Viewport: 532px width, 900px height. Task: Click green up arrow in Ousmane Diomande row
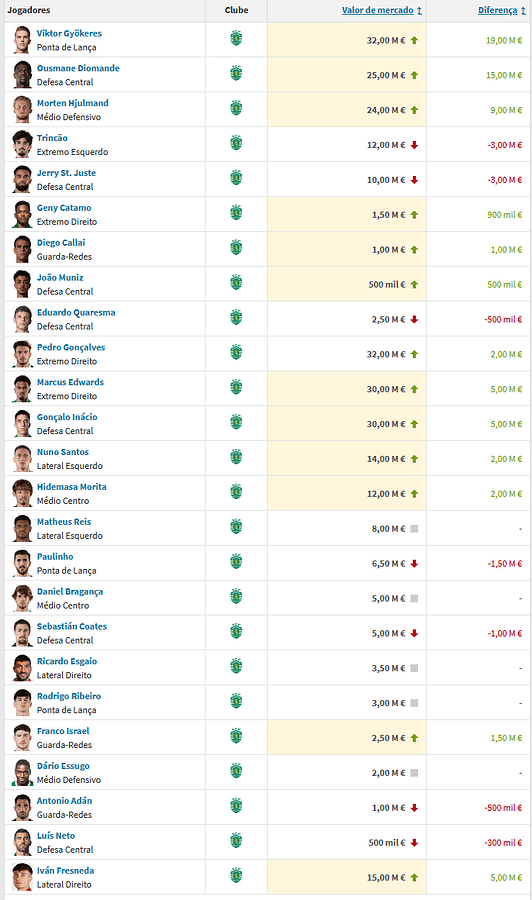pyautogui.click(x=414, y=75)
